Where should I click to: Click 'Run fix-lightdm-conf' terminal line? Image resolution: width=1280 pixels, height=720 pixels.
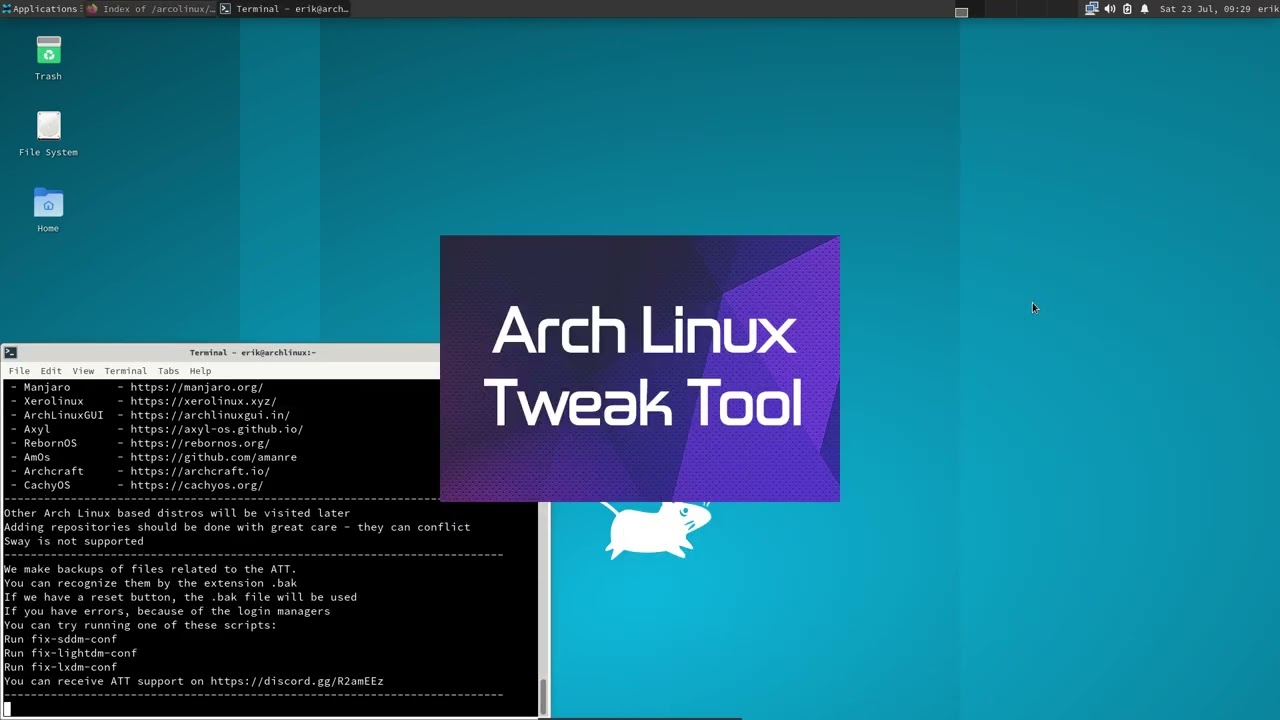pyautogui.click(x=70, y=653)
